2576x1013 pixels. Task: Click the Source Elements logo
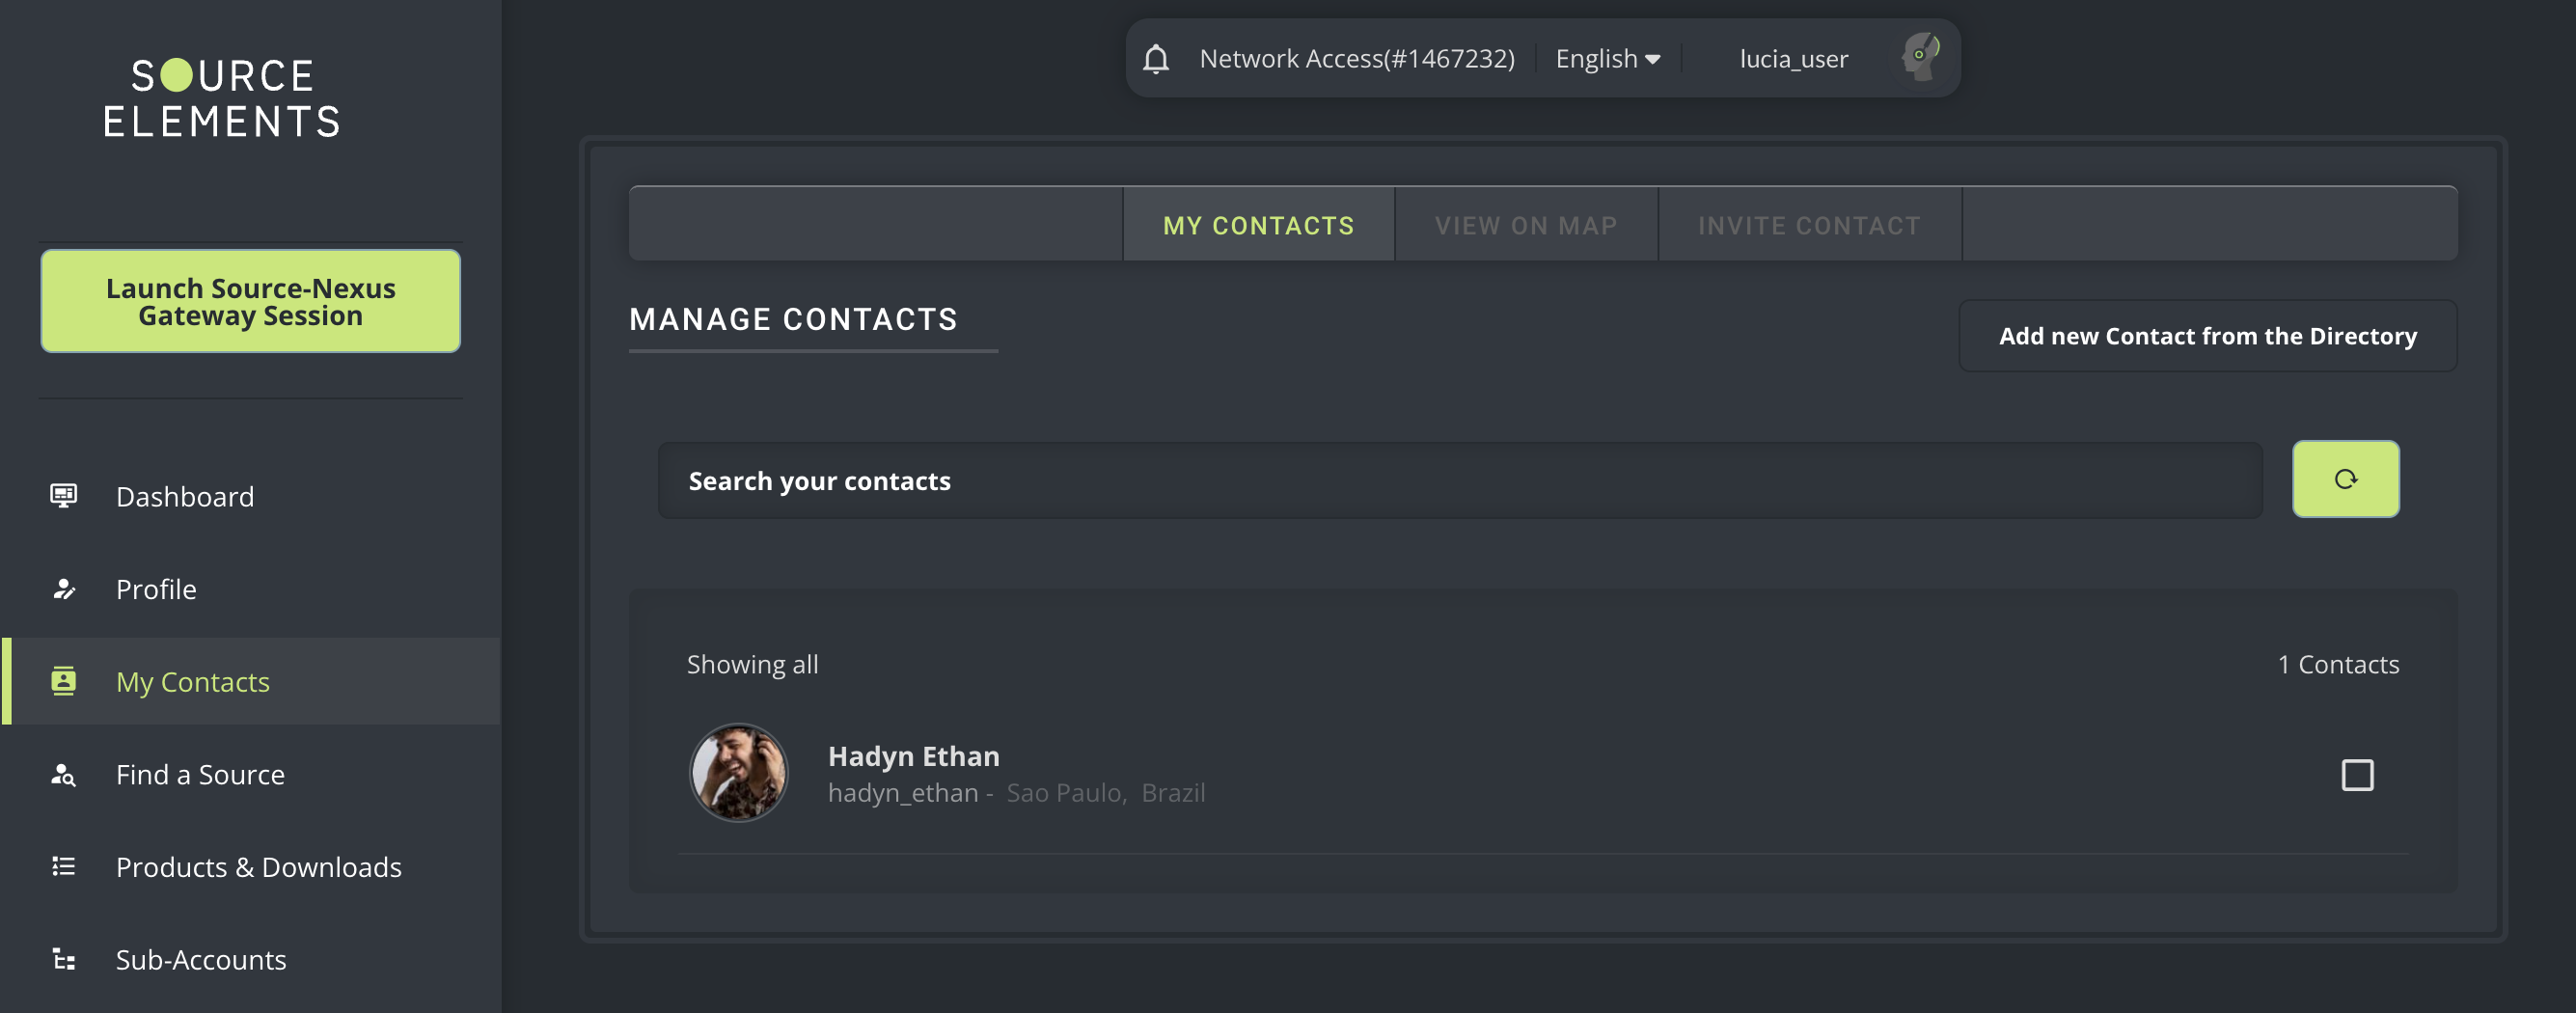[x=222, y=97]
